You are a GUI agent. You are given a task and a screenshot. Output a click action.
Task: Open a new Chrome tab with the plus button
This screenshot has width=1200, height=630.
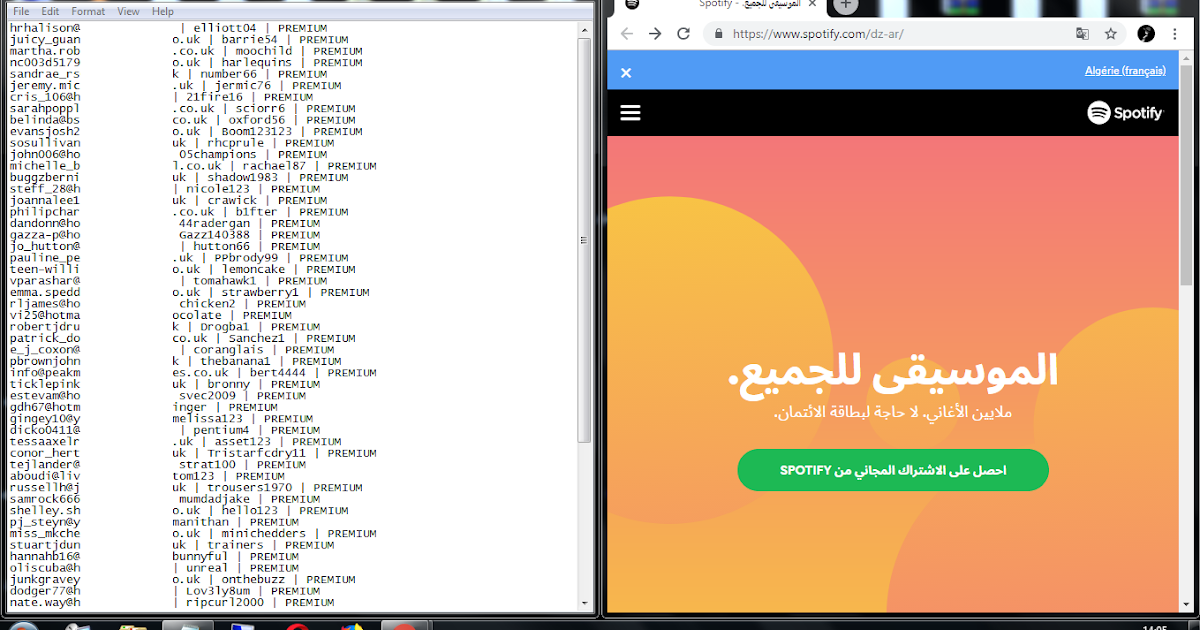pos(846,5)
